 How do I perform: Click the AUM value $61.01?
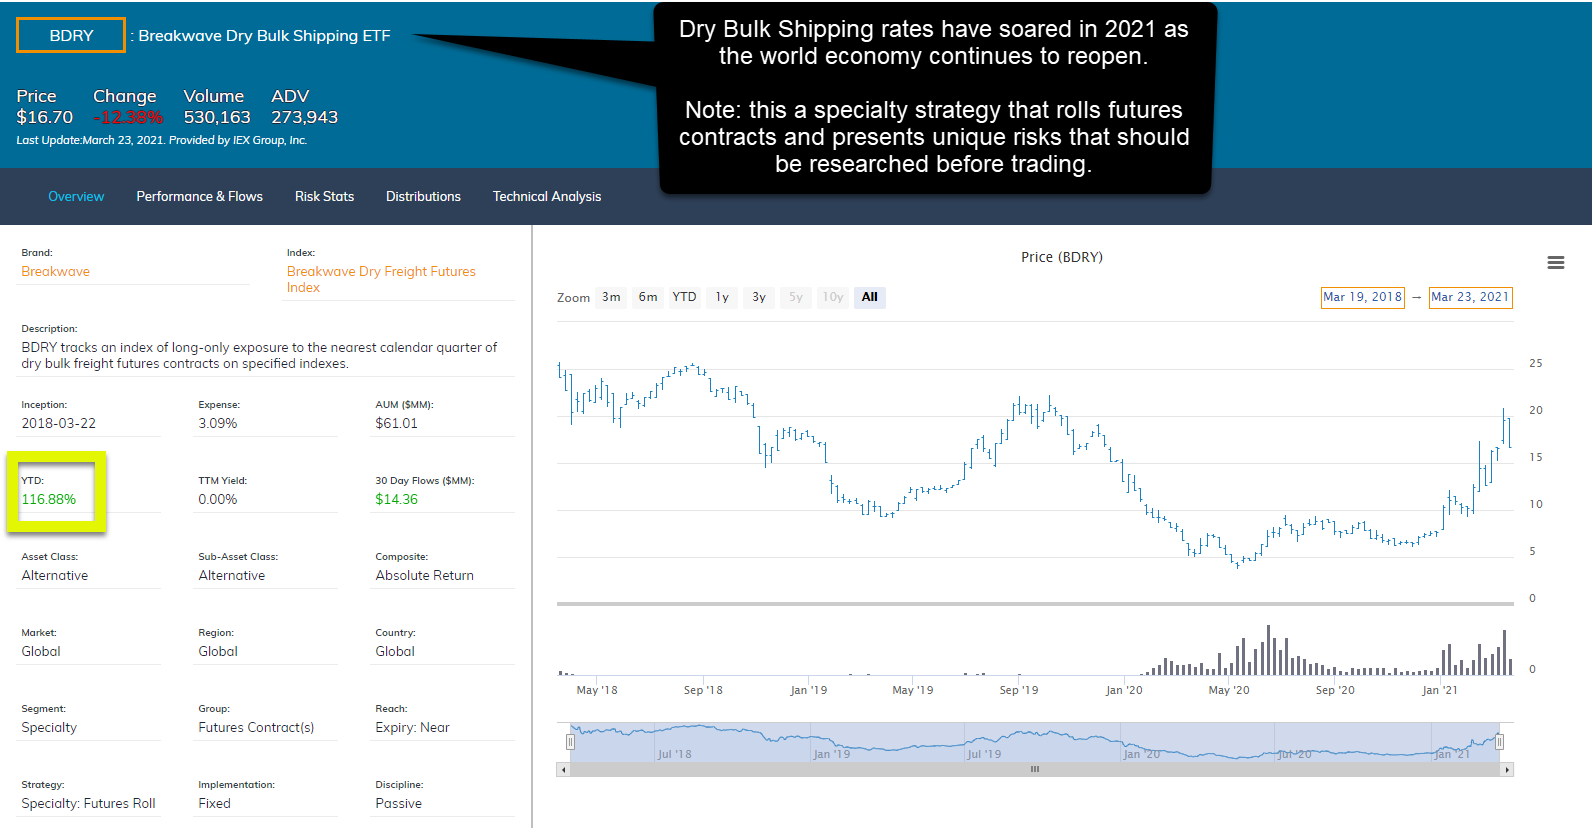click(x=397, y=423)
